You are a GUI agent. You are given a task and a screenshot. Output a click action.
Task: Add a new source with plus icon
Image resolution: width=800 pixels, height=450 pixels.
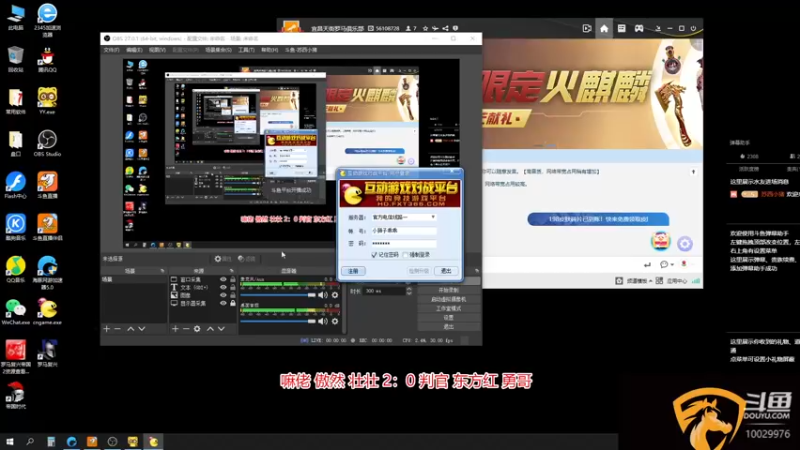pyautogui.click(x=175, y=329)
